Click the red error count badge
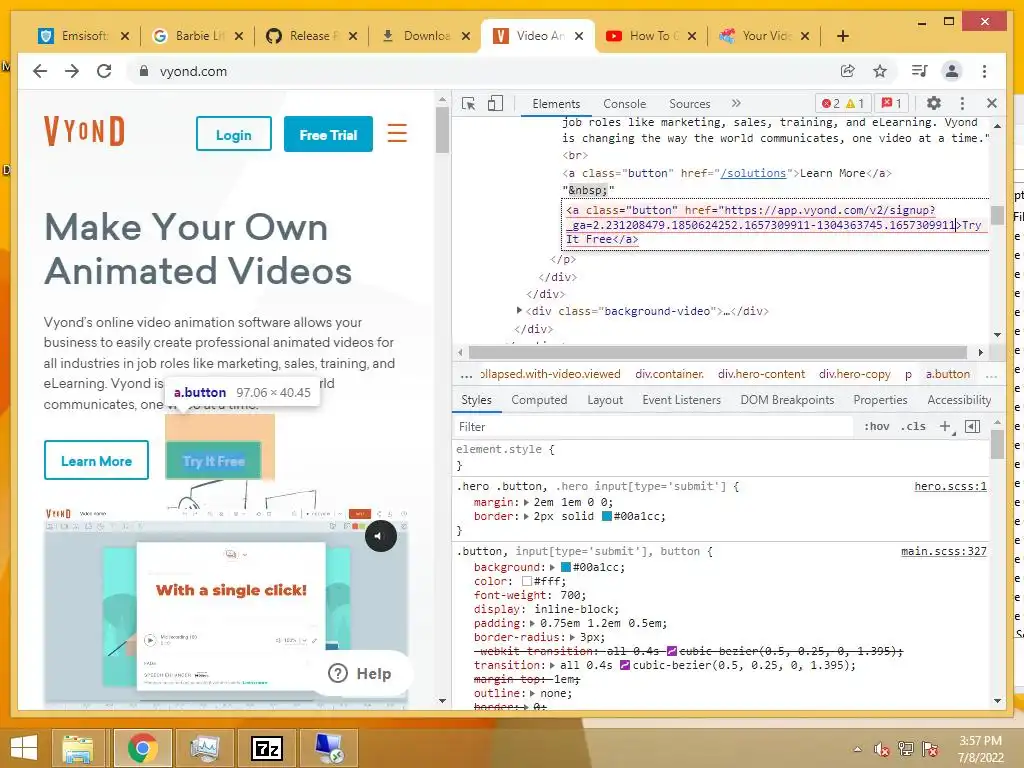 pyautogui.click(x=831, y=103)
